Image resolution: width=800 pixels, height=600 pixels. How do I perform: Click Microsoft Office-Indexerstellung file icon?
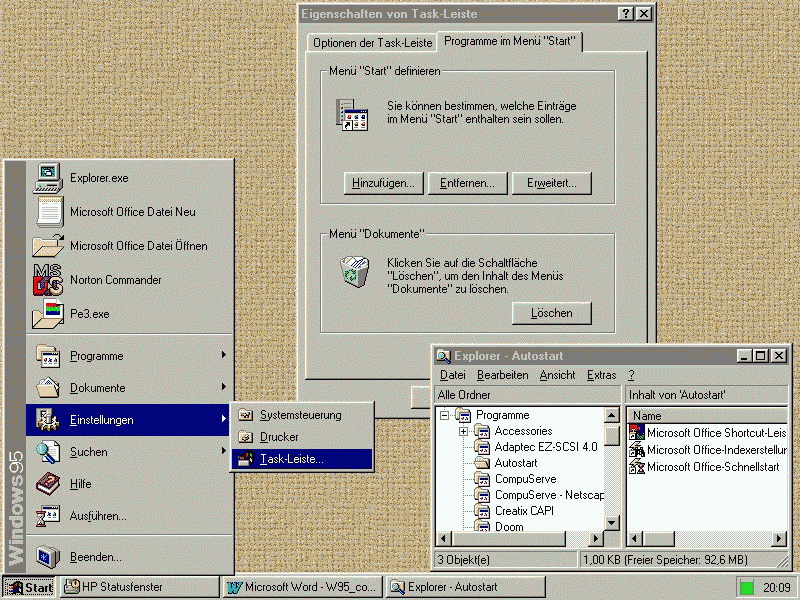click(x=637, y=449)
